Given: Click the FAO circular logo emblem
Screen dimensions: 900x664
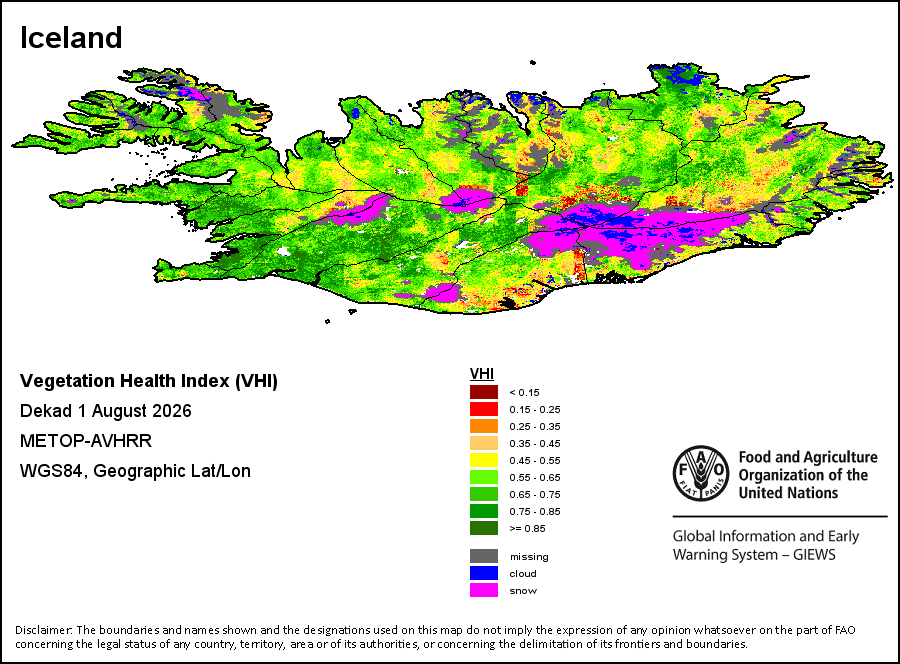Looking at the screenshot, I should (700, 474).
